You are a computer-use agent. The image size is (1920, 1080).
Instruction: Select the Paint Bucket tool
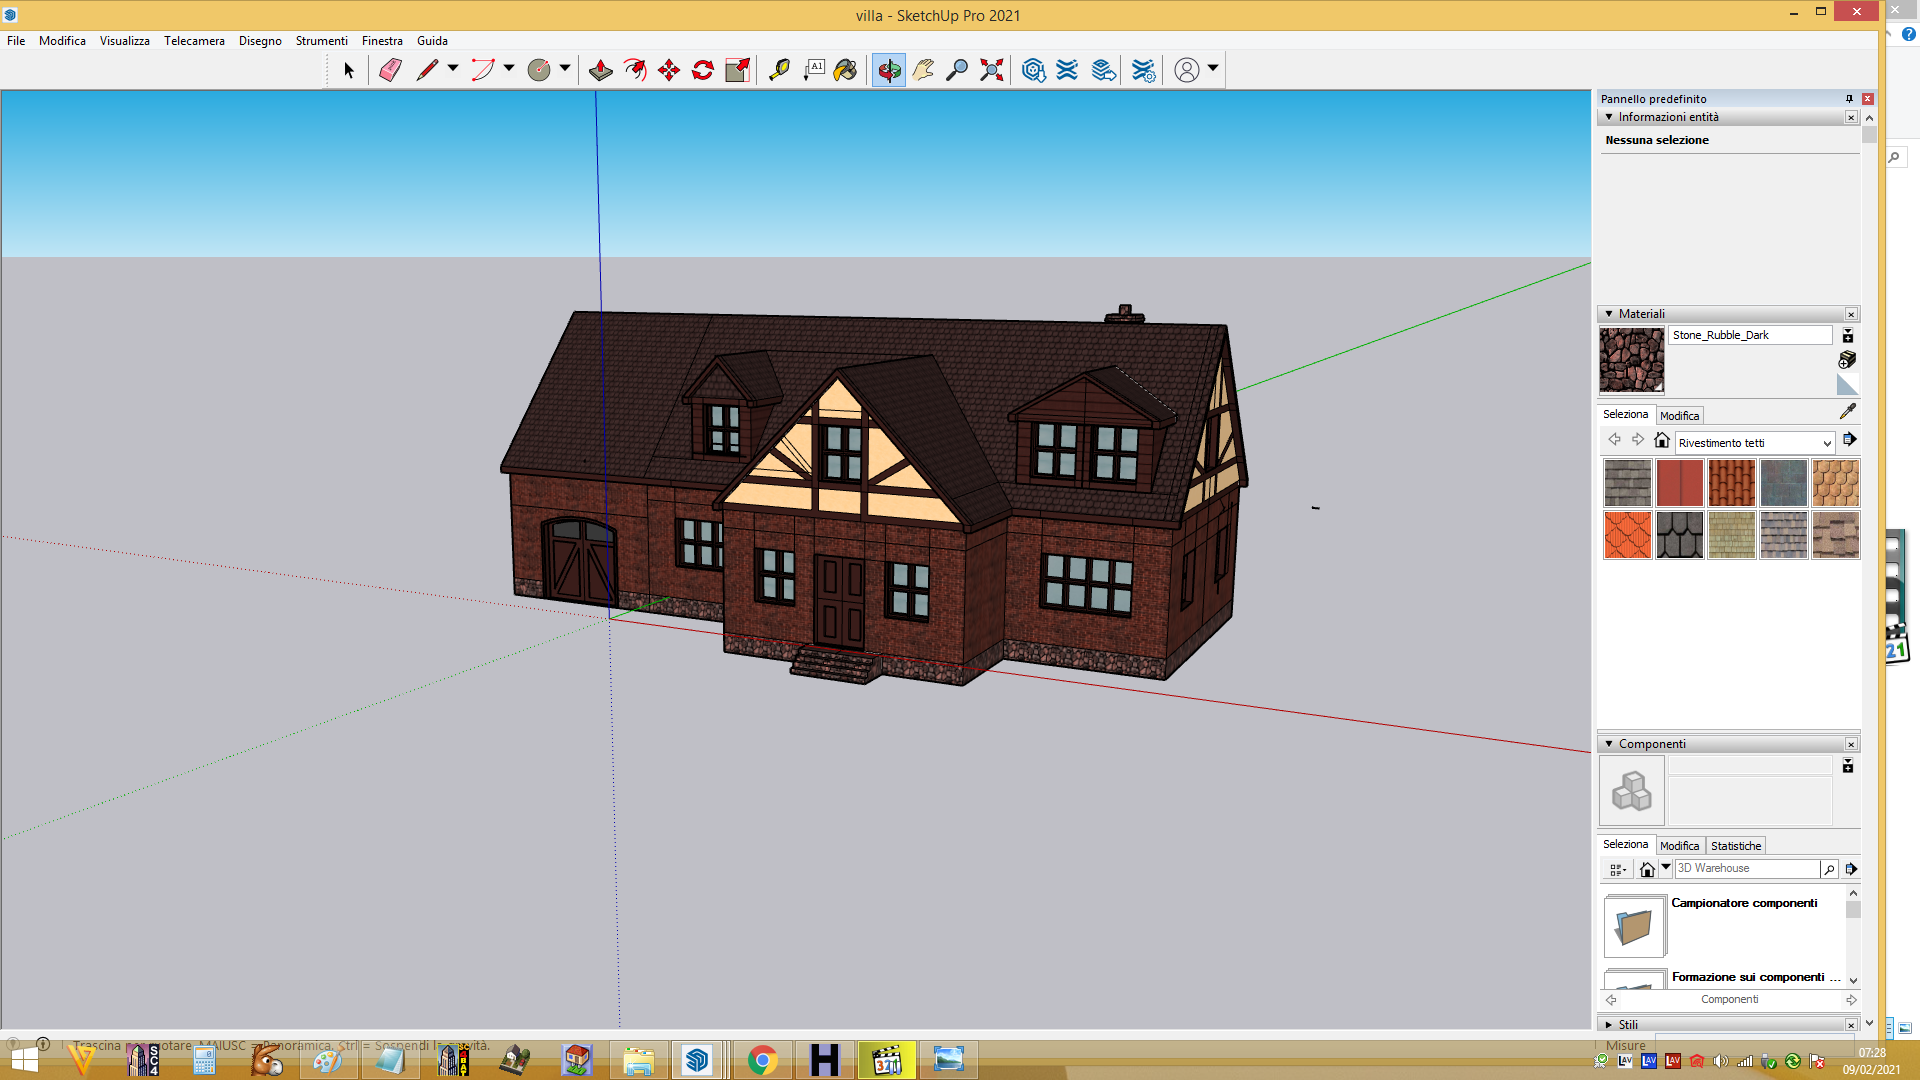click(x=846, y=70)
